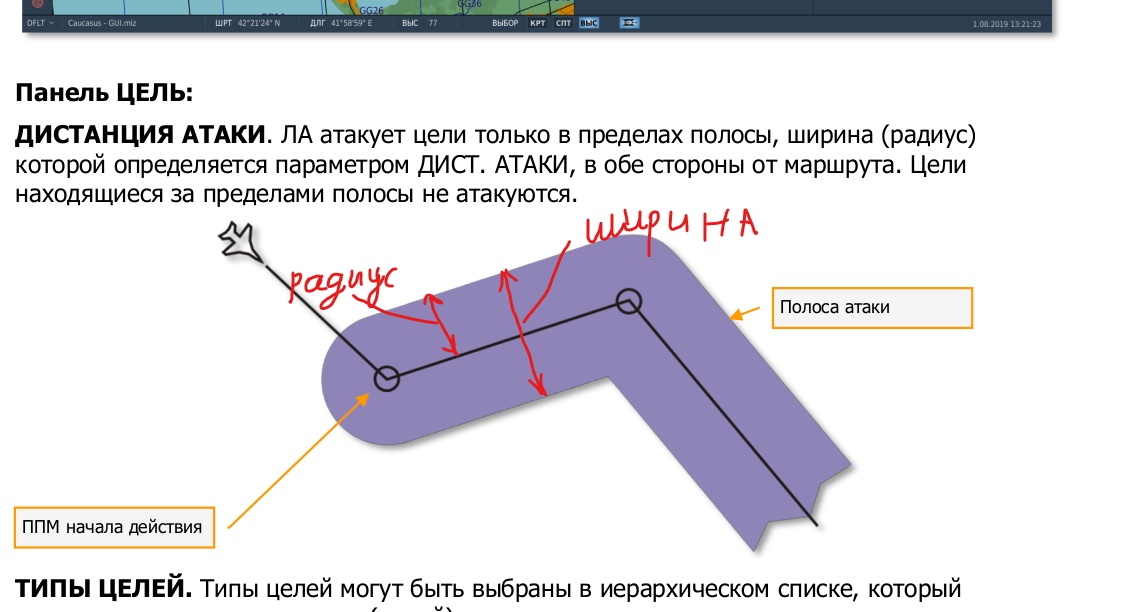
Task: Click the latitude value 42°21'24" N
Action: [258, 23]
